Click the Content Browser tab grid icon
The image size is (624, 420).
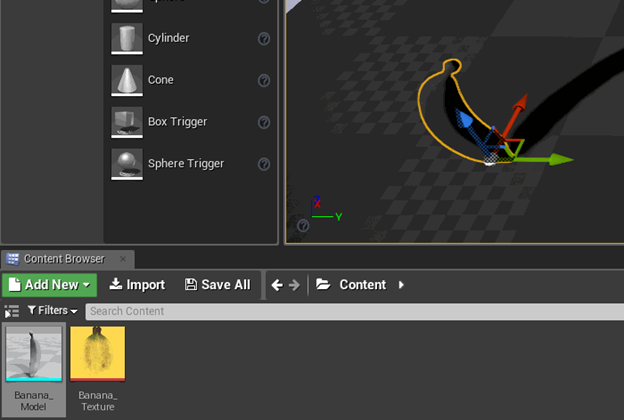(x=13, y=259)
